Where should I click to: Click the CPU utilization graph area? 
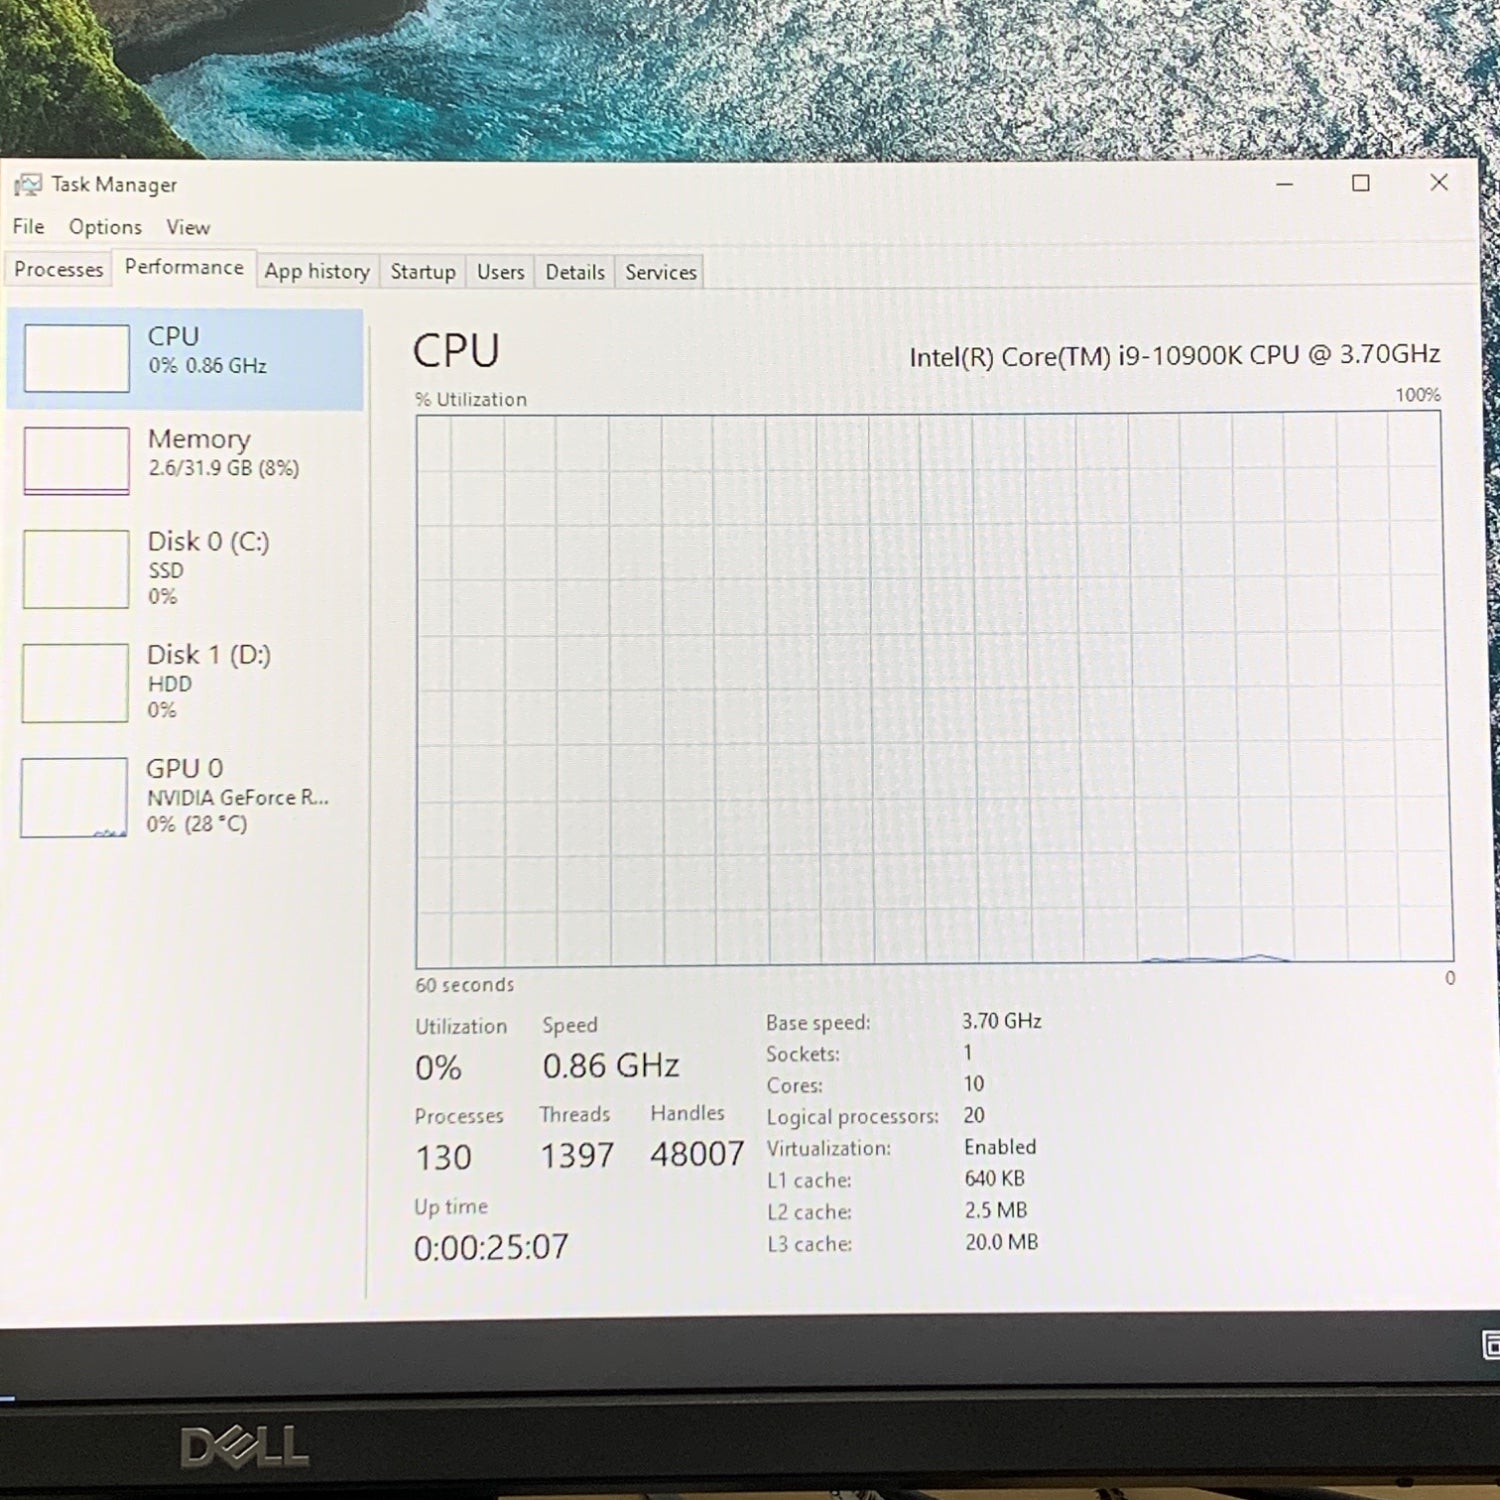click(x=933, y=688)
